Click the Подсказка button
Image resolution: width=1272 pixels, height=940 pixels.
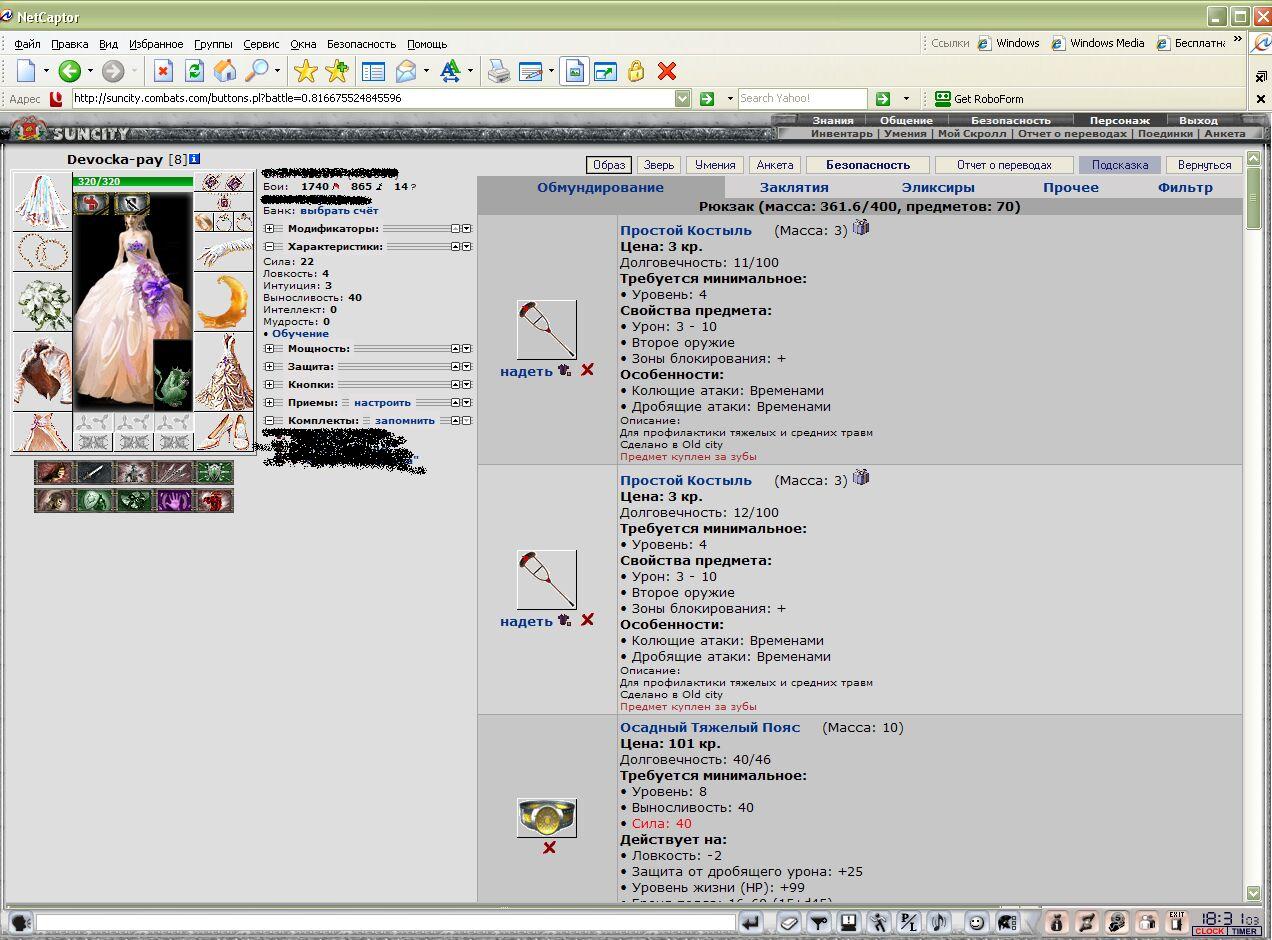(x=1120, y=165)
